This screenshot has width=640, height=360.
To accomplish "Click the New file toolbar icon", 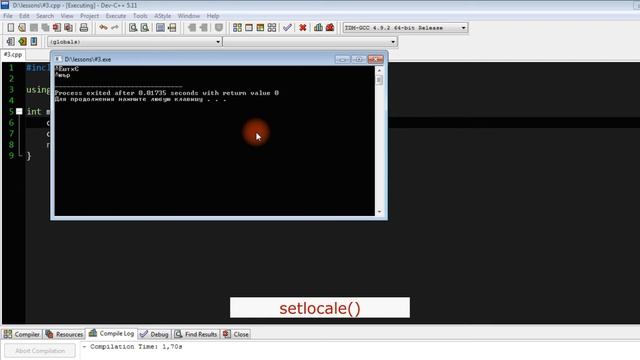I will click(11, 27).
